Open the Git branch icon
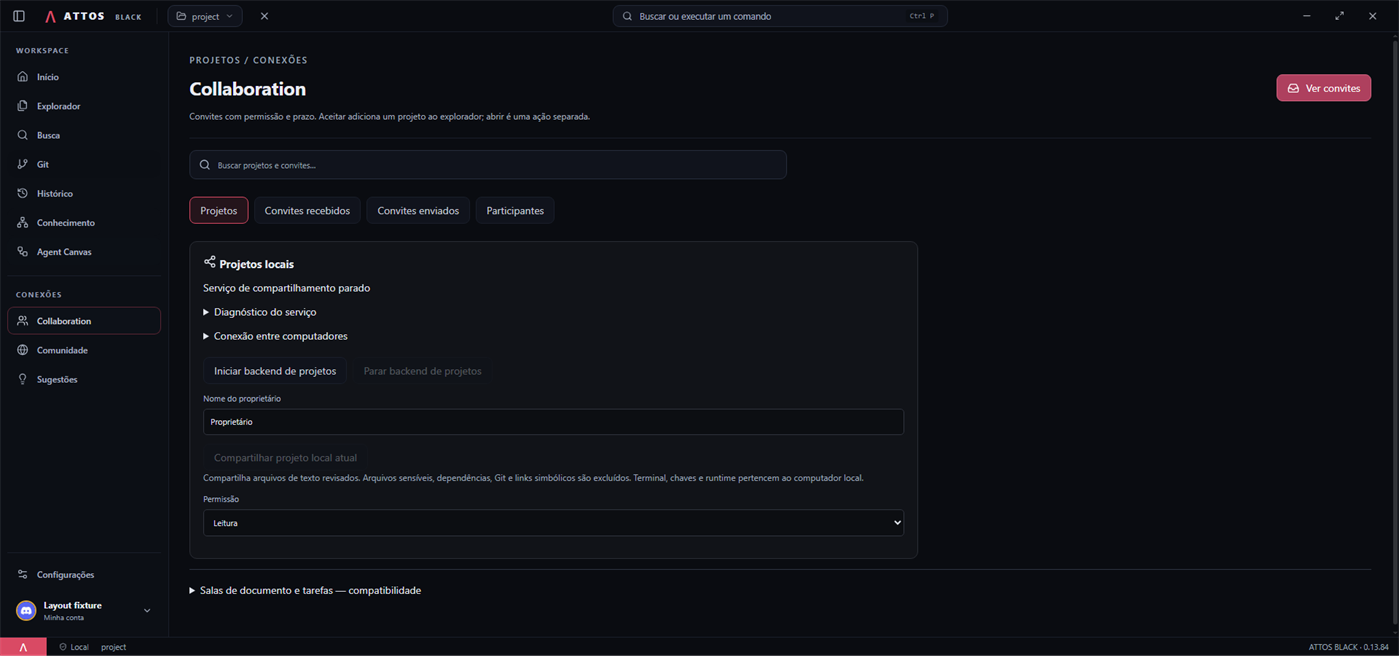Screen dimensions: 1399x656 (x=23, y=164)
